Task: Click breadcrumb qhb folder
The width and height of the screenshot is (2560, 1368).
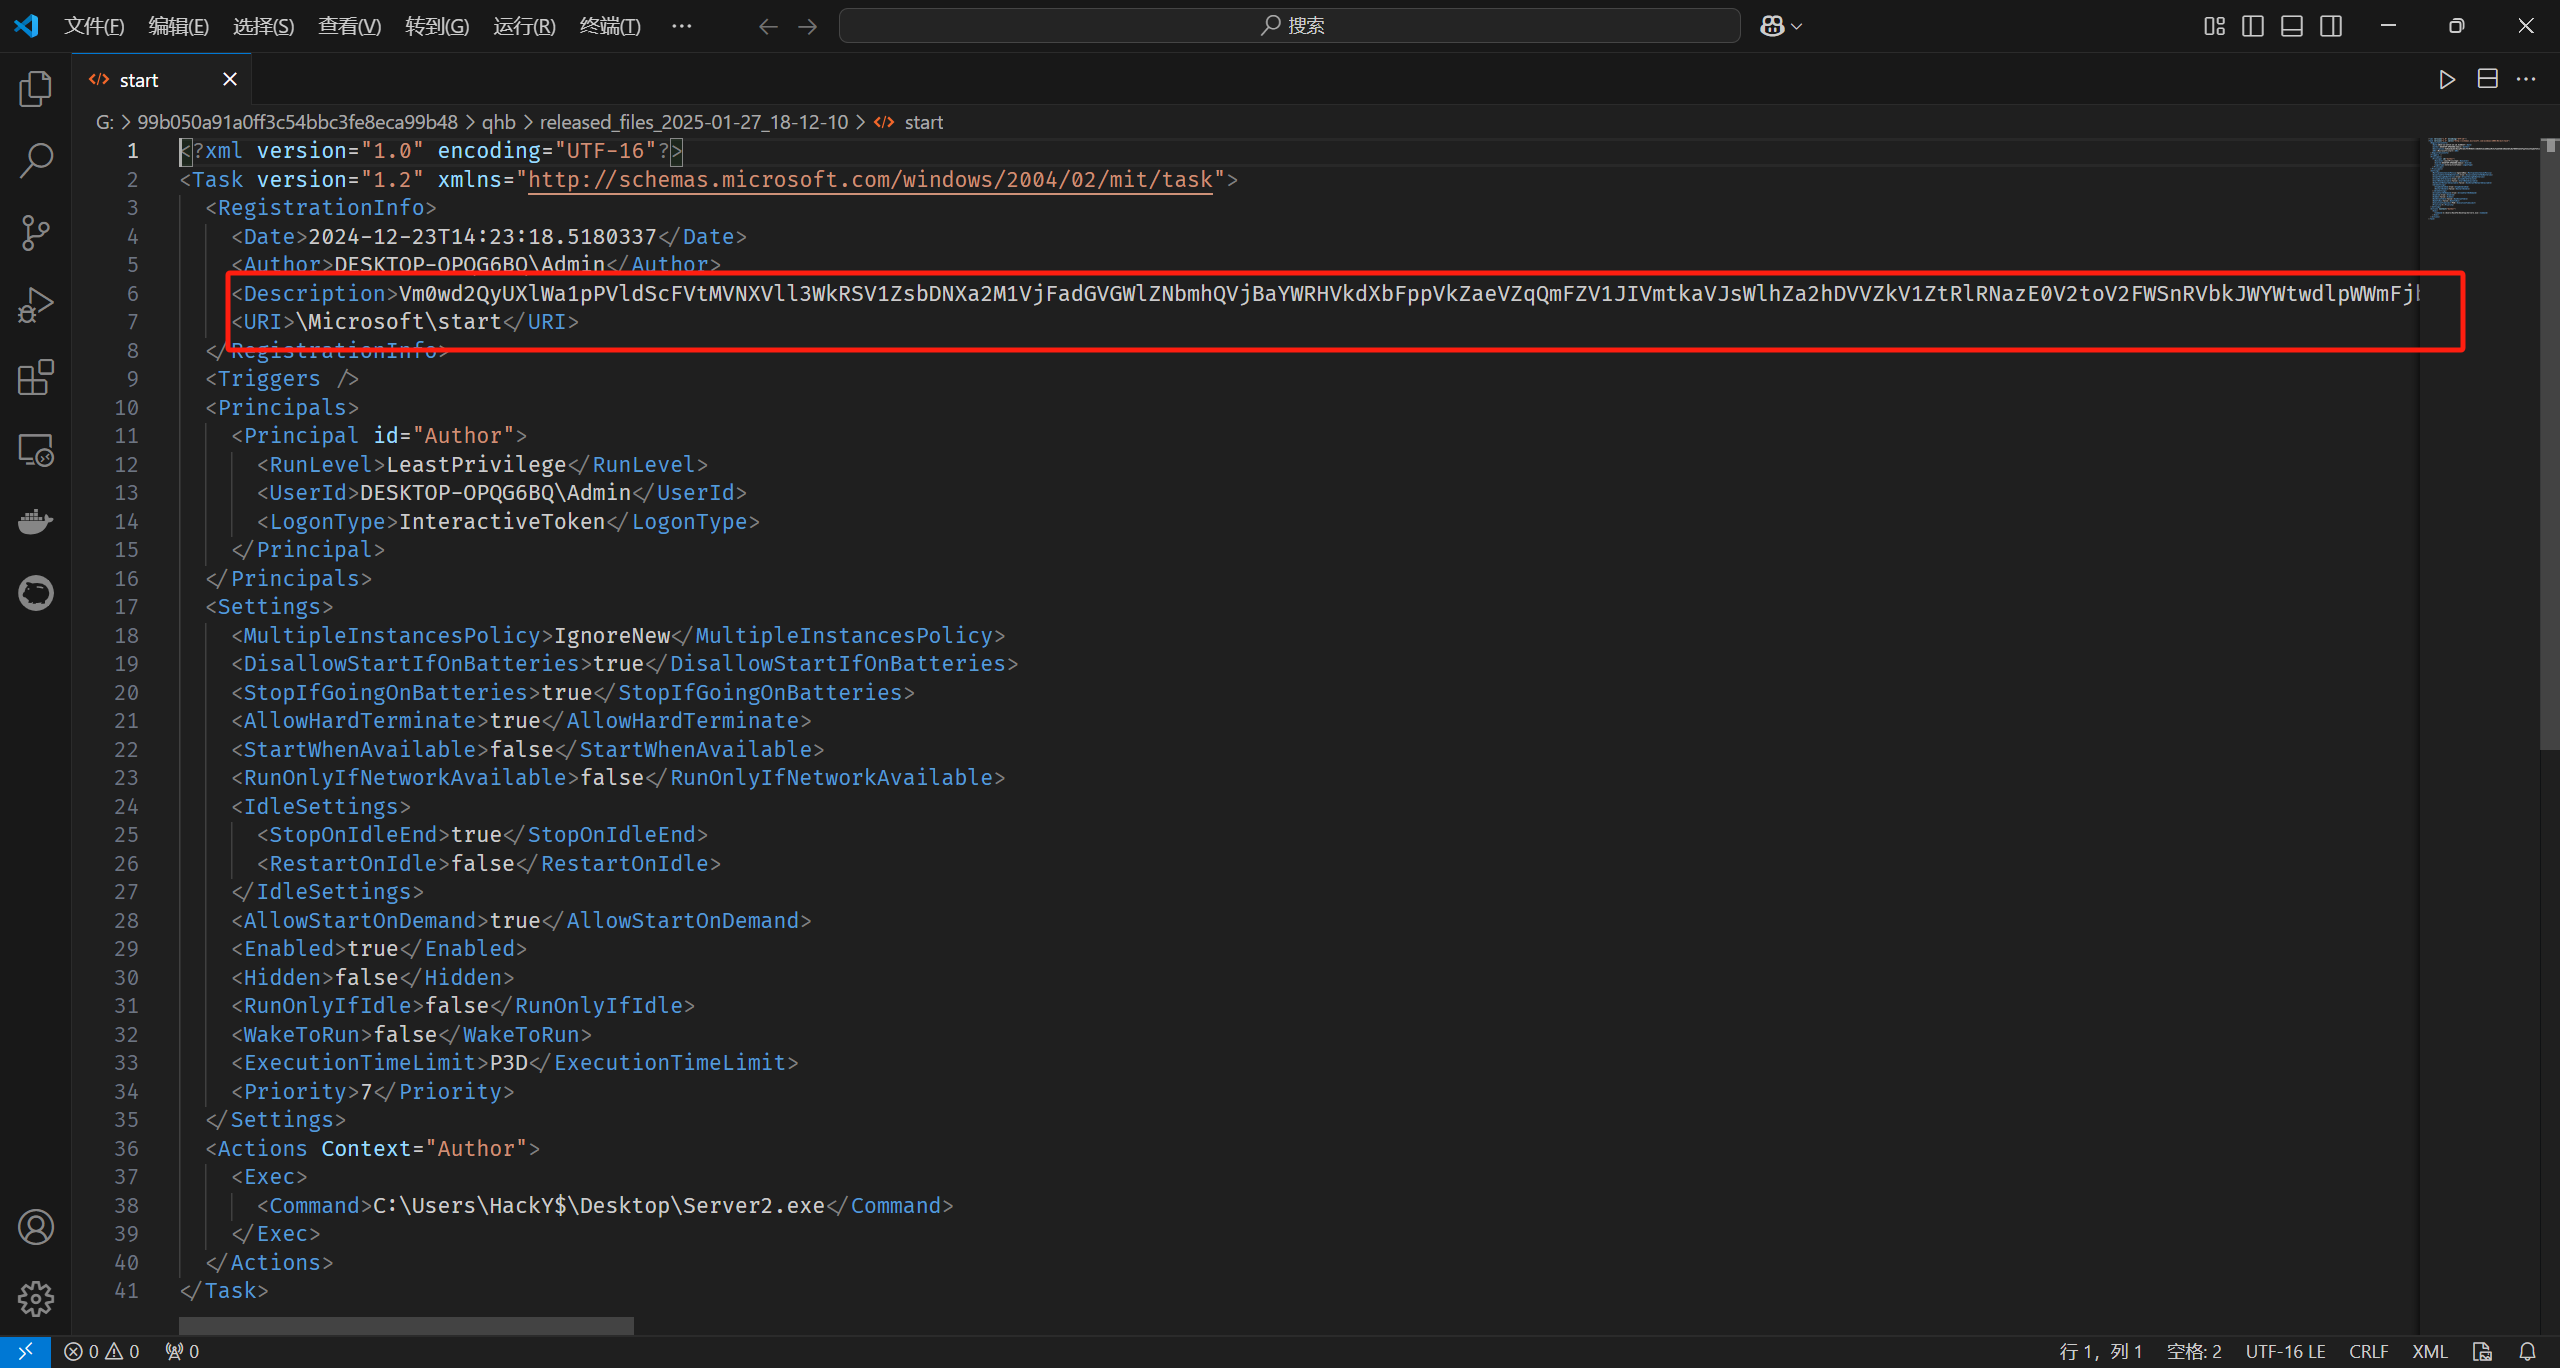Action: [x=499, y=122]
